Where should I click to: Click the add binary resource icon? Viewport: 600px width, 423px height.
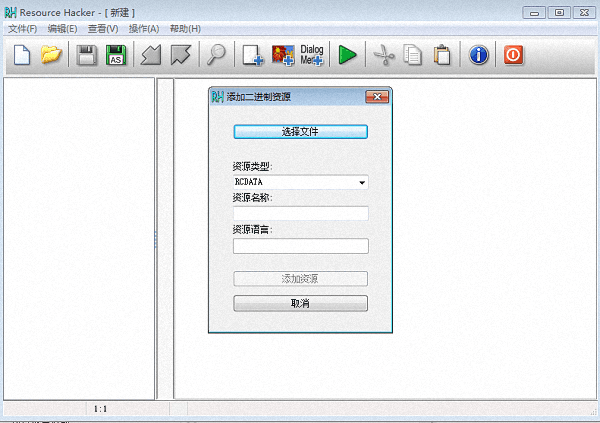click(x=253, y=55)
